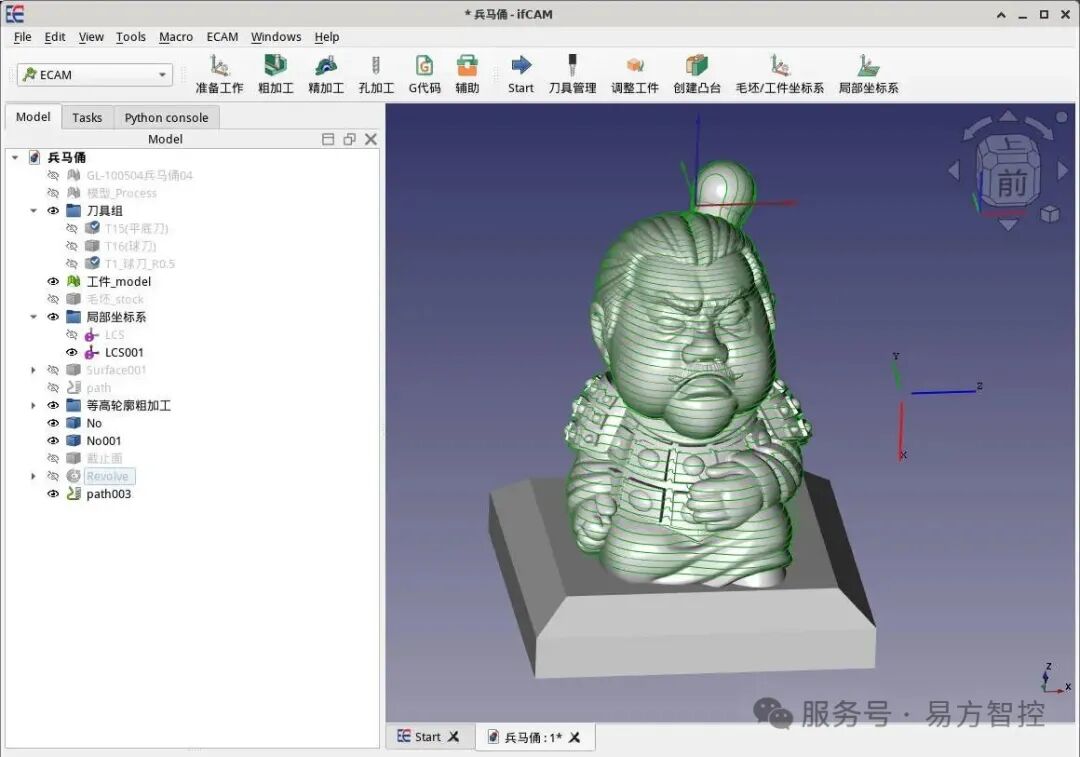Click the 调整工件 adjust workpiece icon

635,74
